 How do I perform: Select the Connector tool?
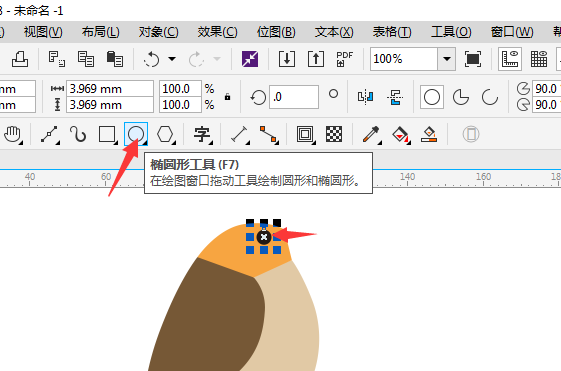(268, 135)
